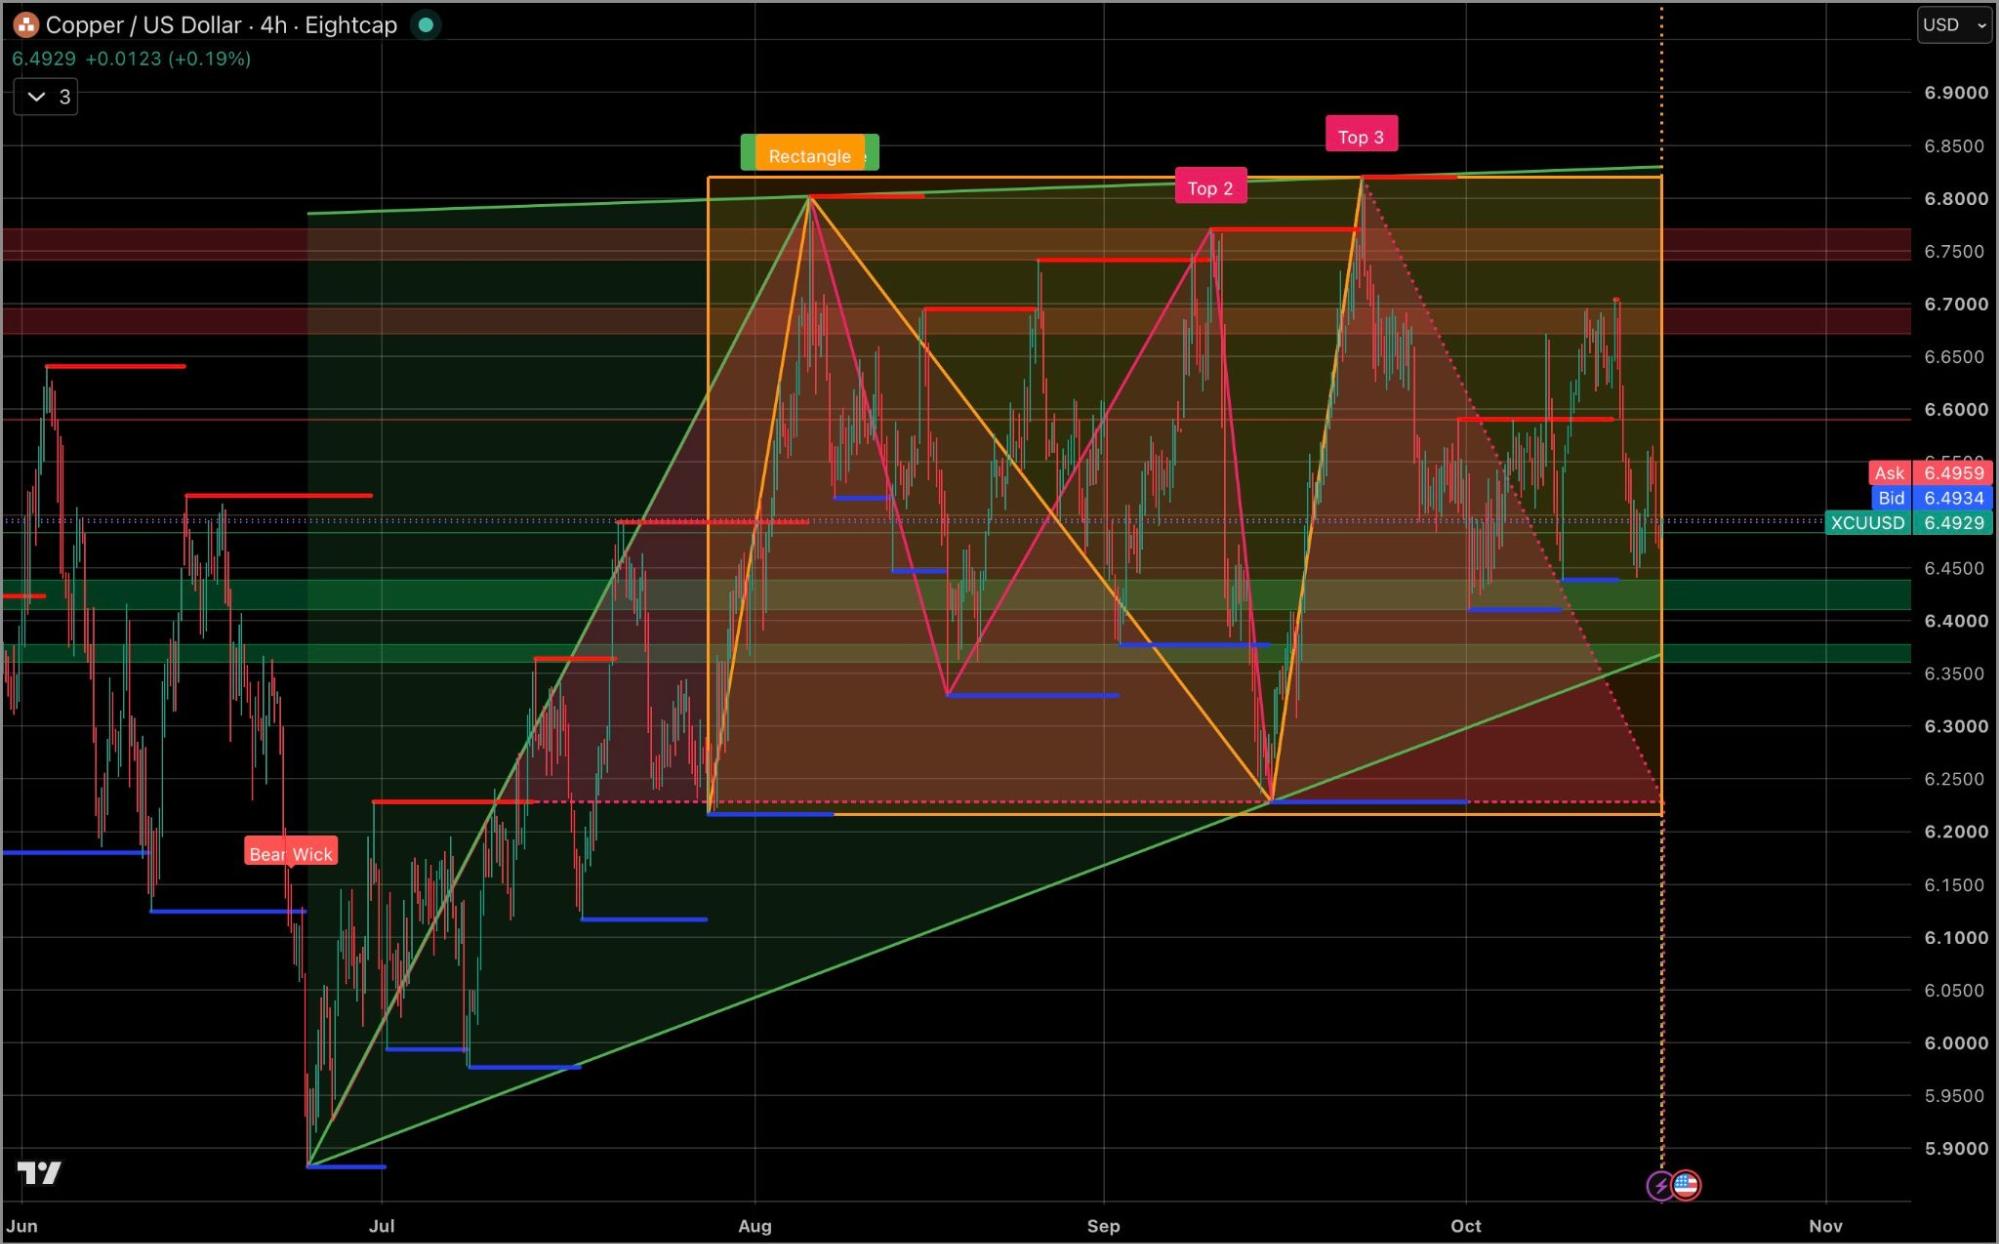Click the Copper / US Dollar symbol title
Image resolution: width=1999 pixels, height=1244 pixels.
[144, 25]
